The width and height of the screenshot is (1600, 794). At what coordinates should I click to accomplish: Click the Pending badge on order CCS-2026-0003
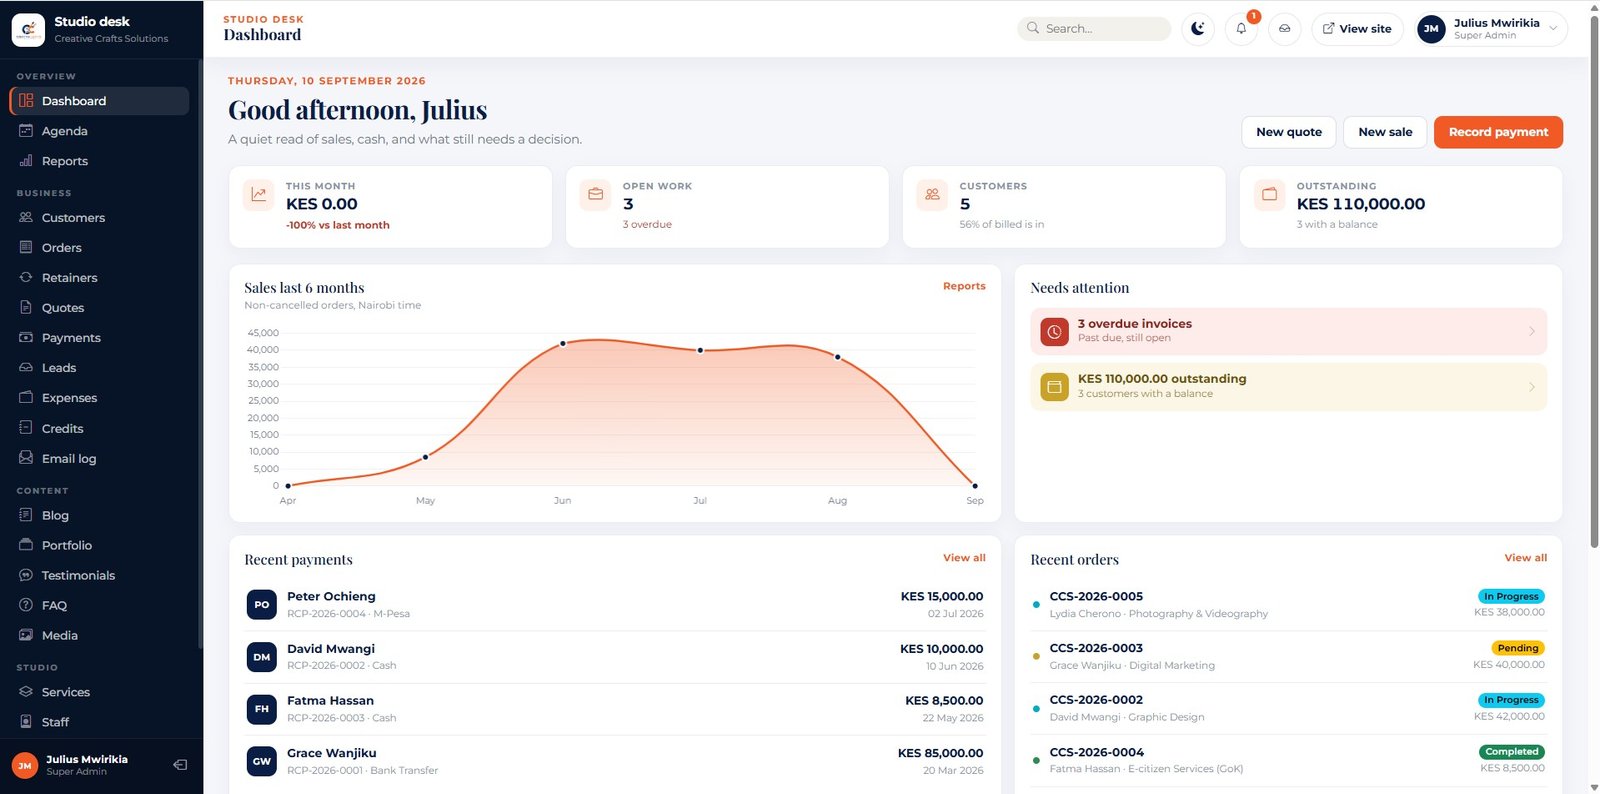pos(1517,648)
